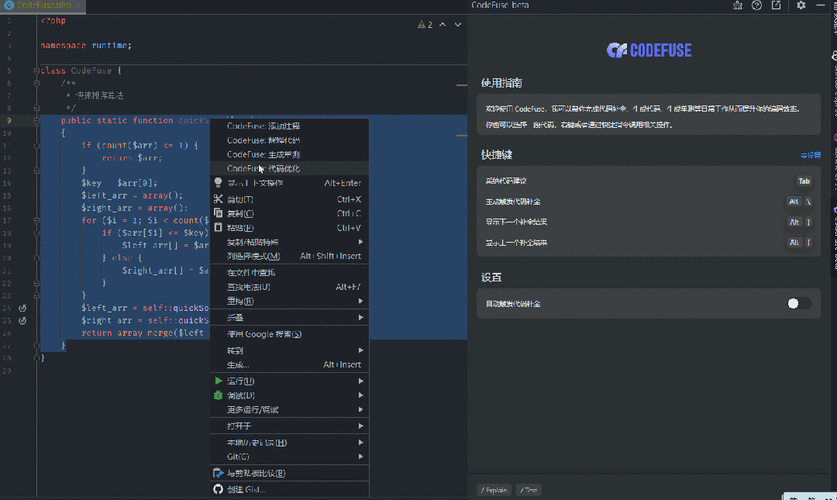This screenshot has height=500, width=837.
Task: Select 生成... entry with Alt+Insert
Action: [x=289, y=365]
